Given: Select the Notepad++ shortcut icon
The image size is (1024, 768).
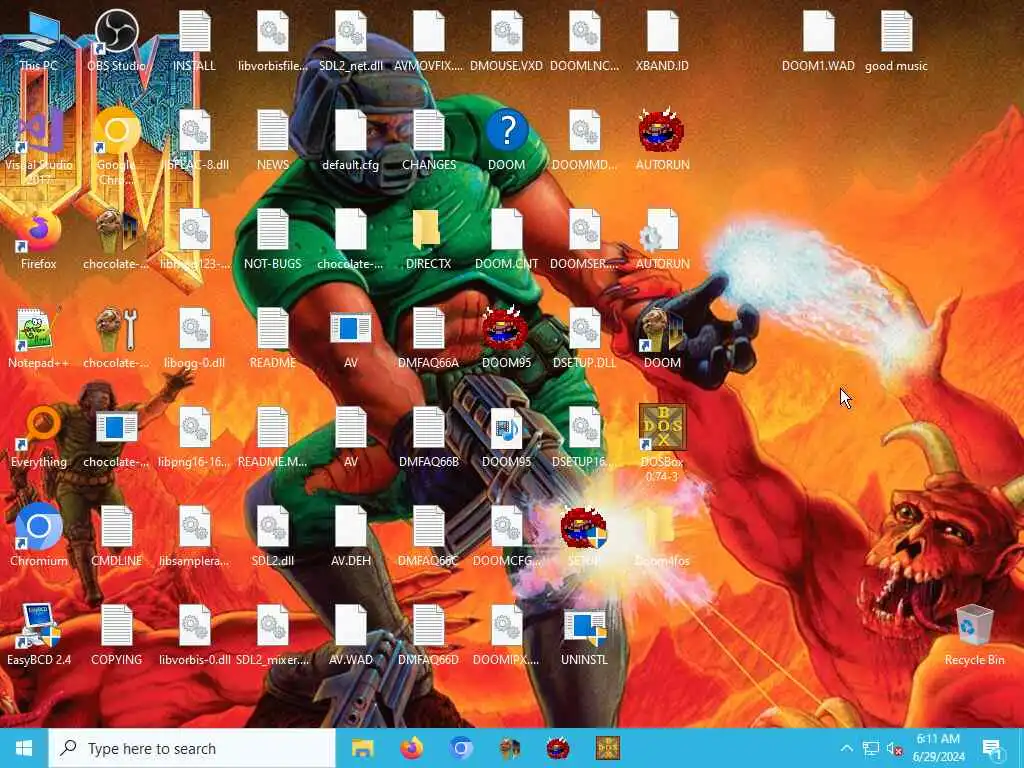Looking at the screenshot, I should (x=39, y=338).
